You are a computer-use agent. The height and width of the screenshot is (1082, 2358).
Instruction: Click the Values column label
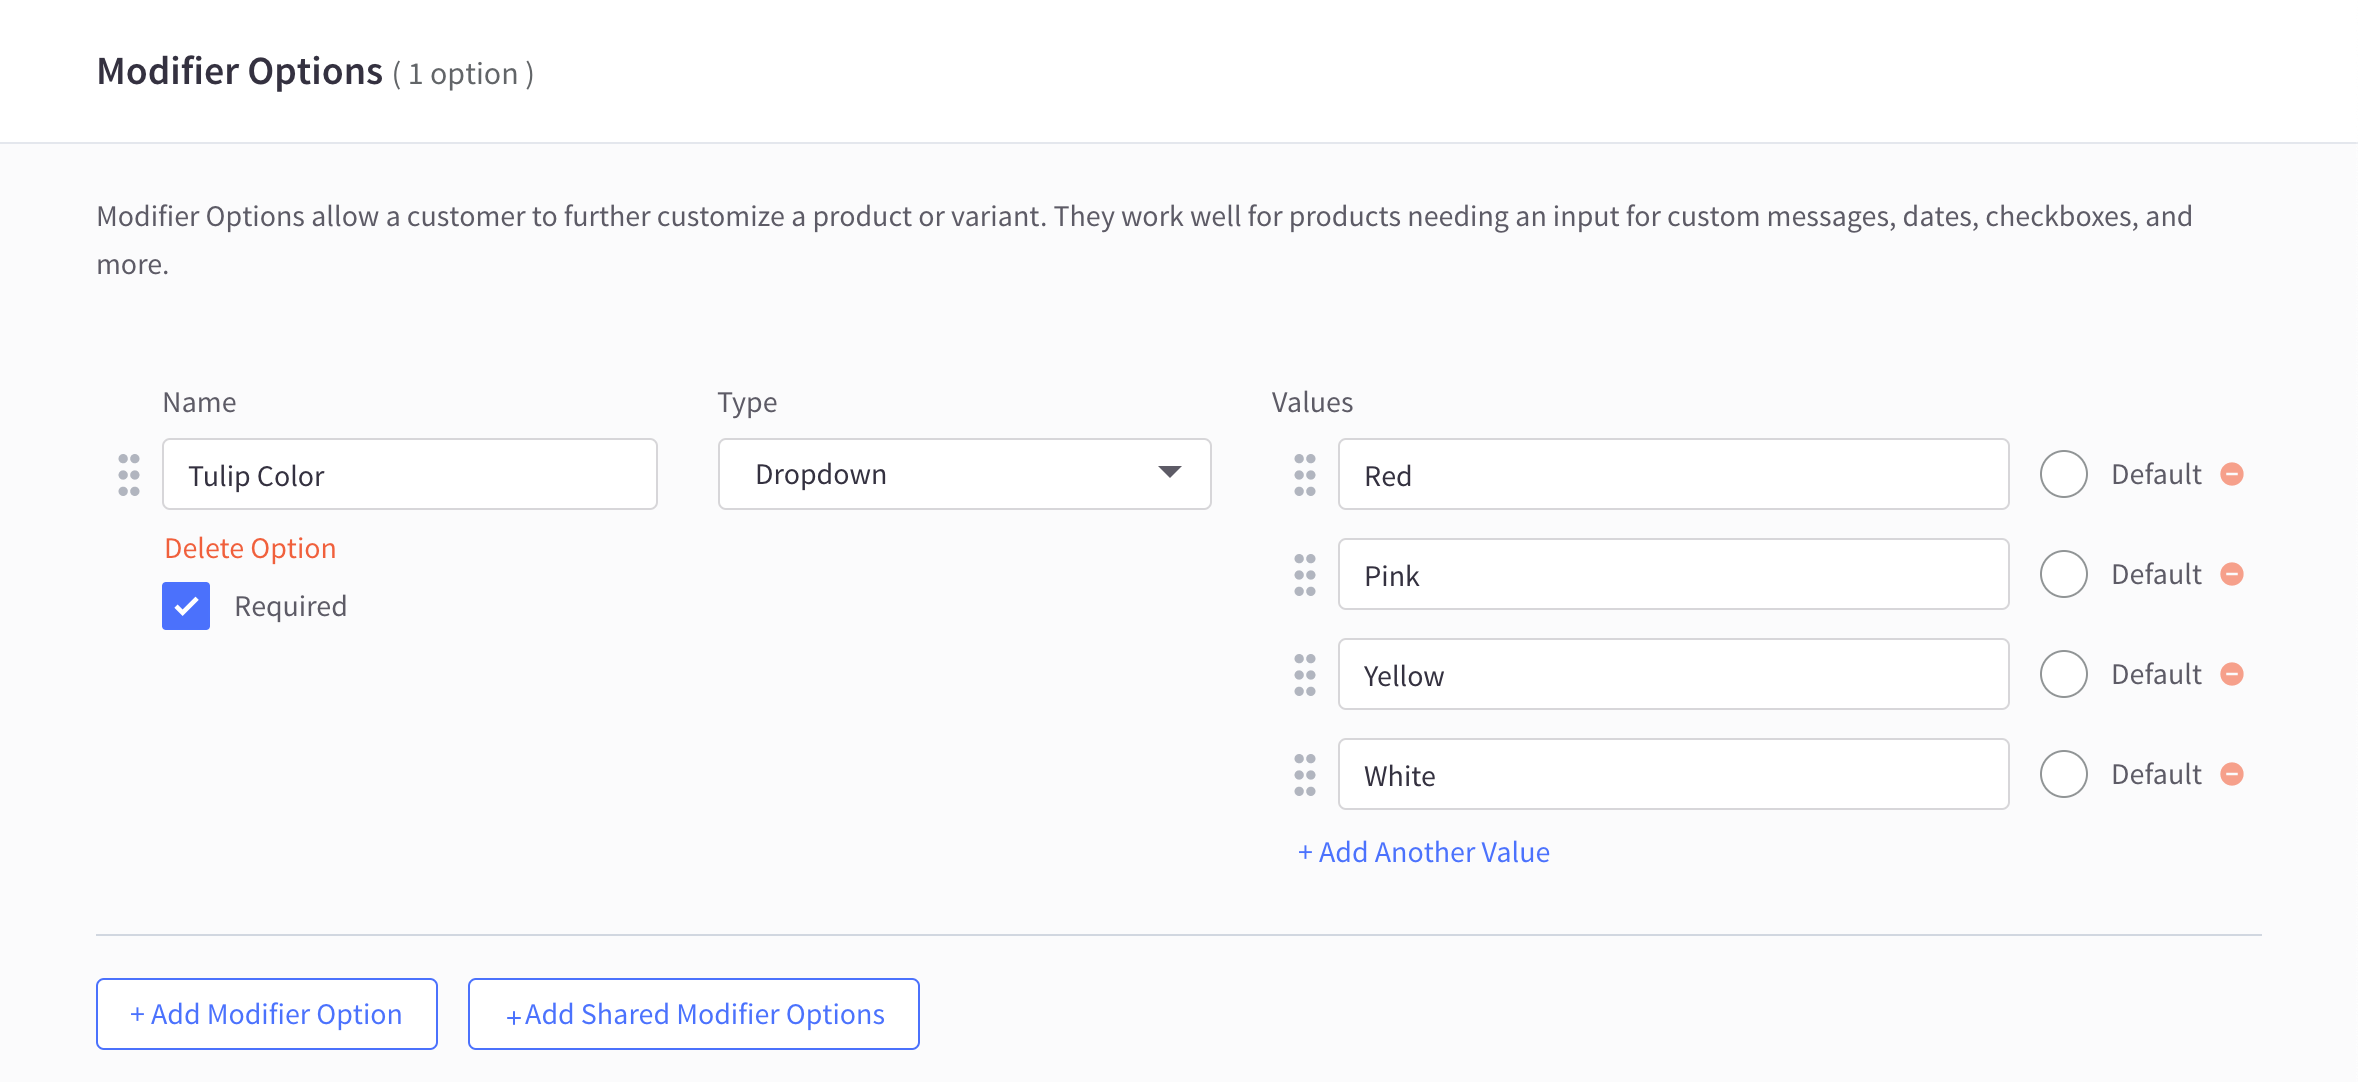click(x=1312, y=402)
